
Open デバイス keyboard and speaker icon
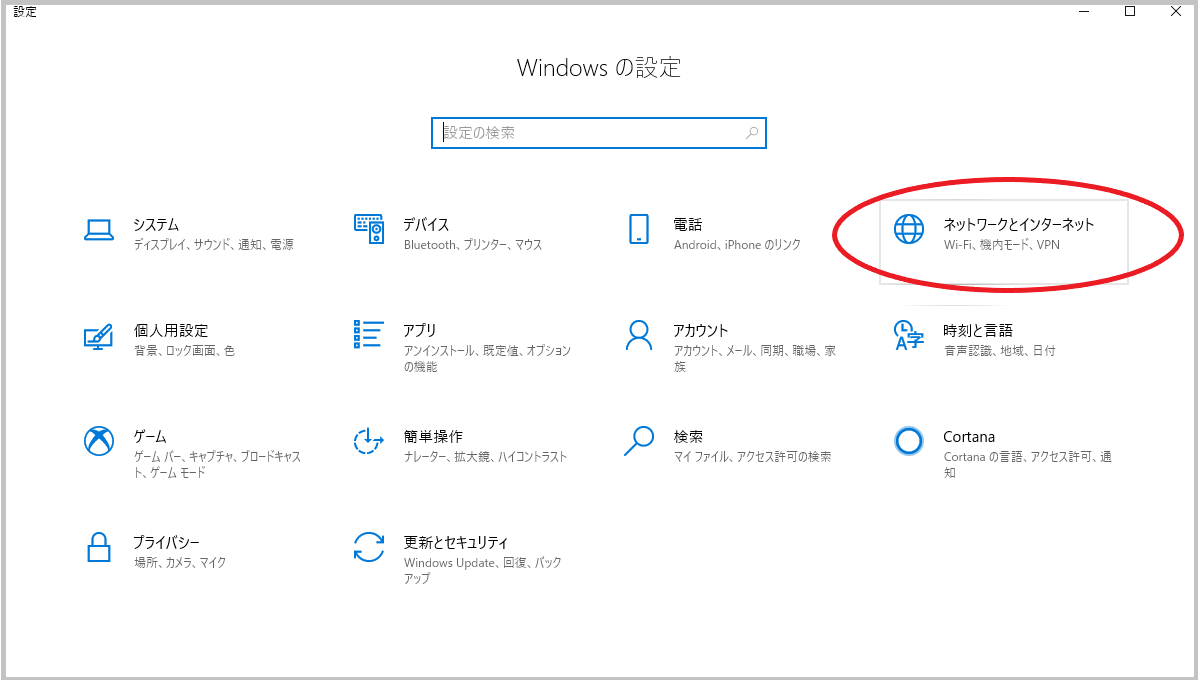click(369, 229)
